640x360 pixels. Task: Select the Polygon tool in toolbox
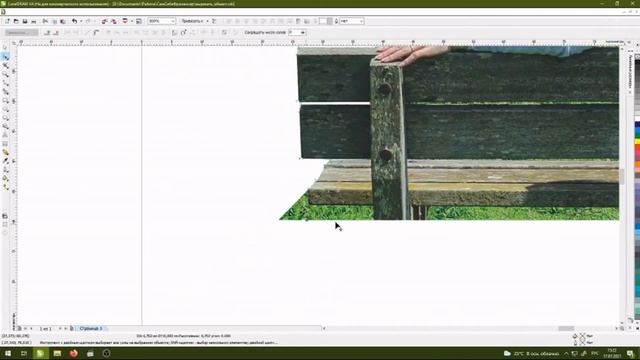(x=5, y=118)
